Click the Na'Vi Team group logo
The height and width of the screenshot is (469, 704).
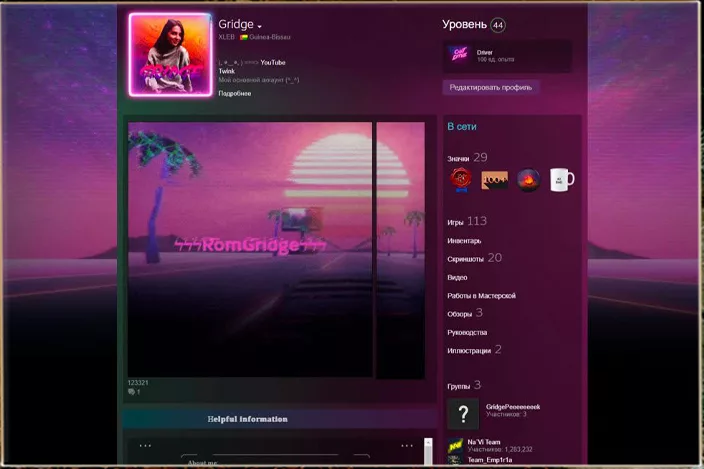tap(455, 446)
